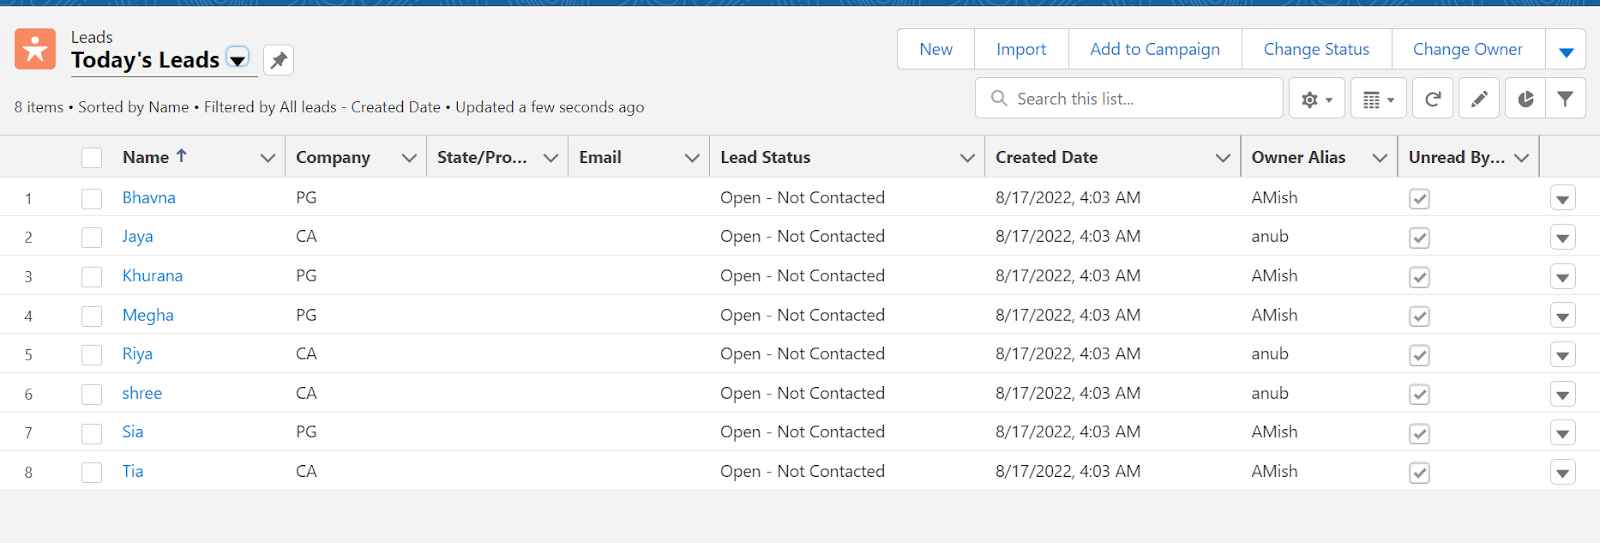Screen dimensions: 1600x543
Task: Open row actions for Sia
Action: coord(1563,433)
